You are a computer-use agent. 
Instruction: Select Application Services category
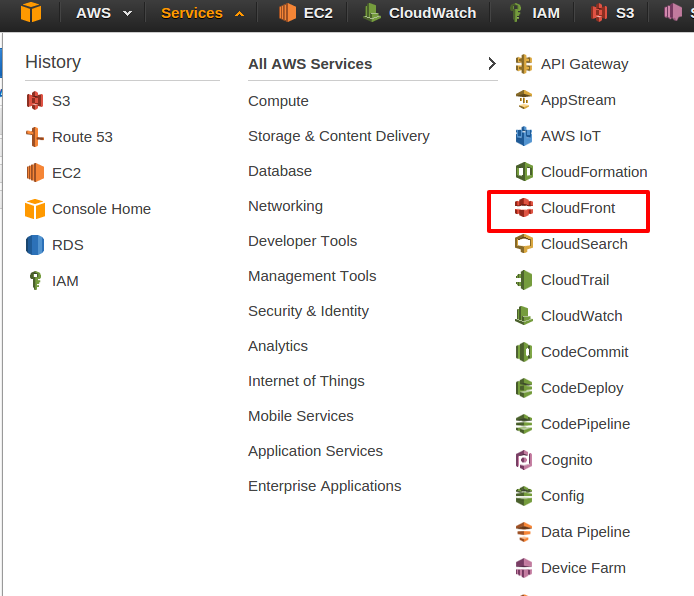point(316,451)
